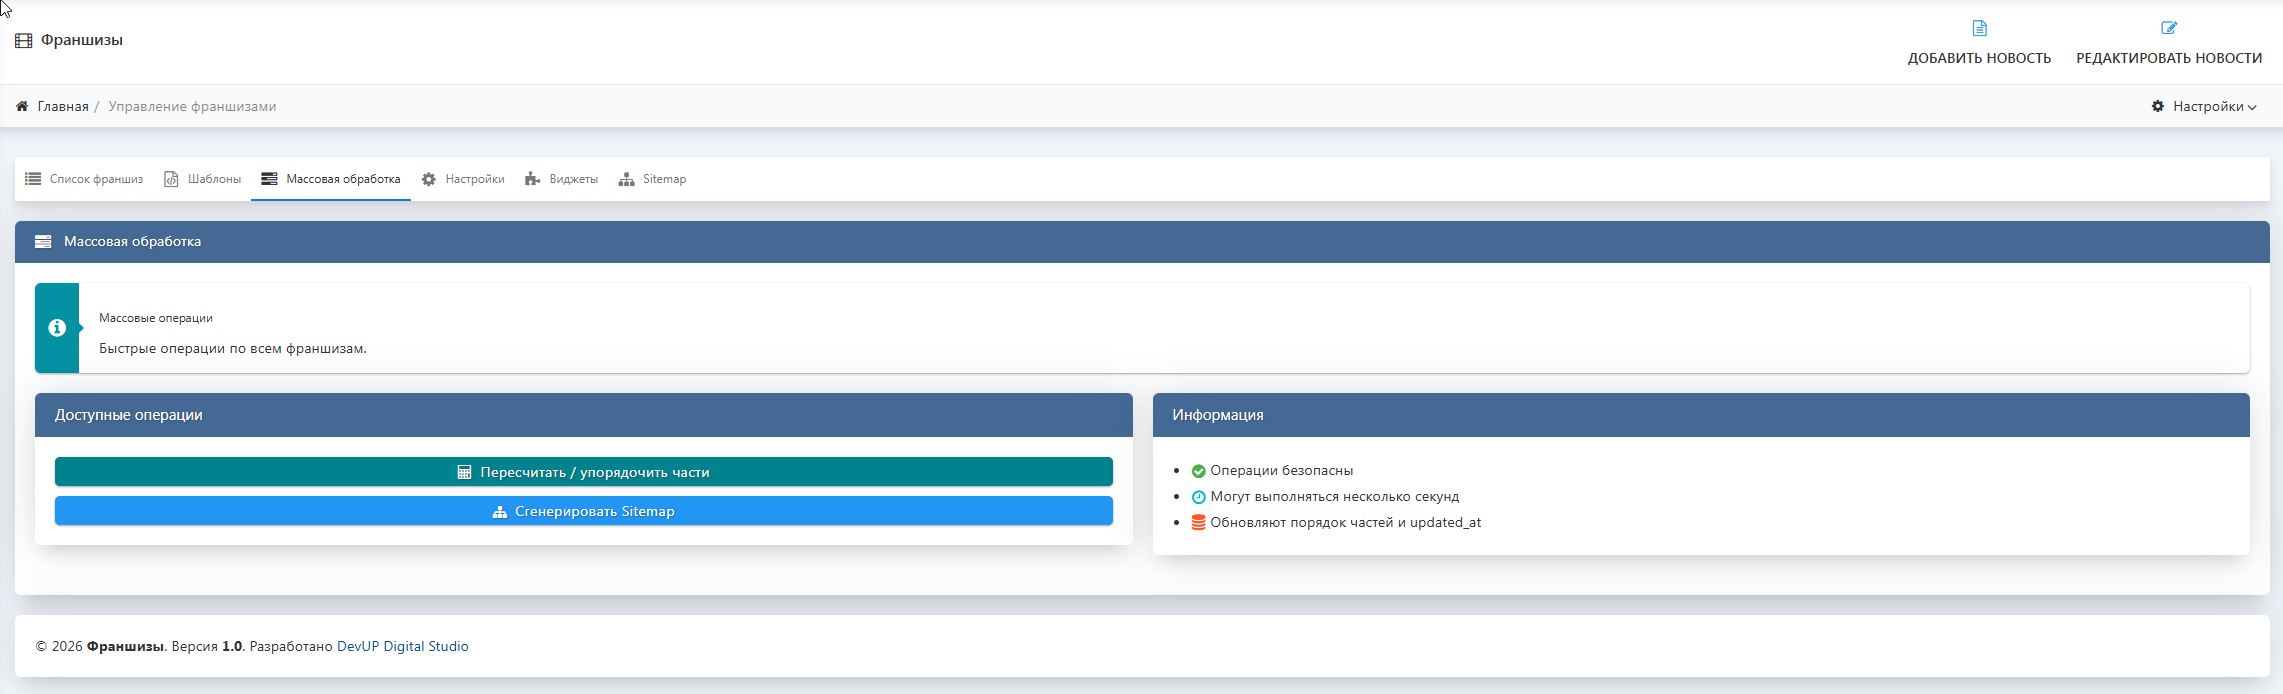Viewport: 2283px width, 694px height.
Task: Click the puzzle icon of Виджеты tab
Action: point(532,179)
